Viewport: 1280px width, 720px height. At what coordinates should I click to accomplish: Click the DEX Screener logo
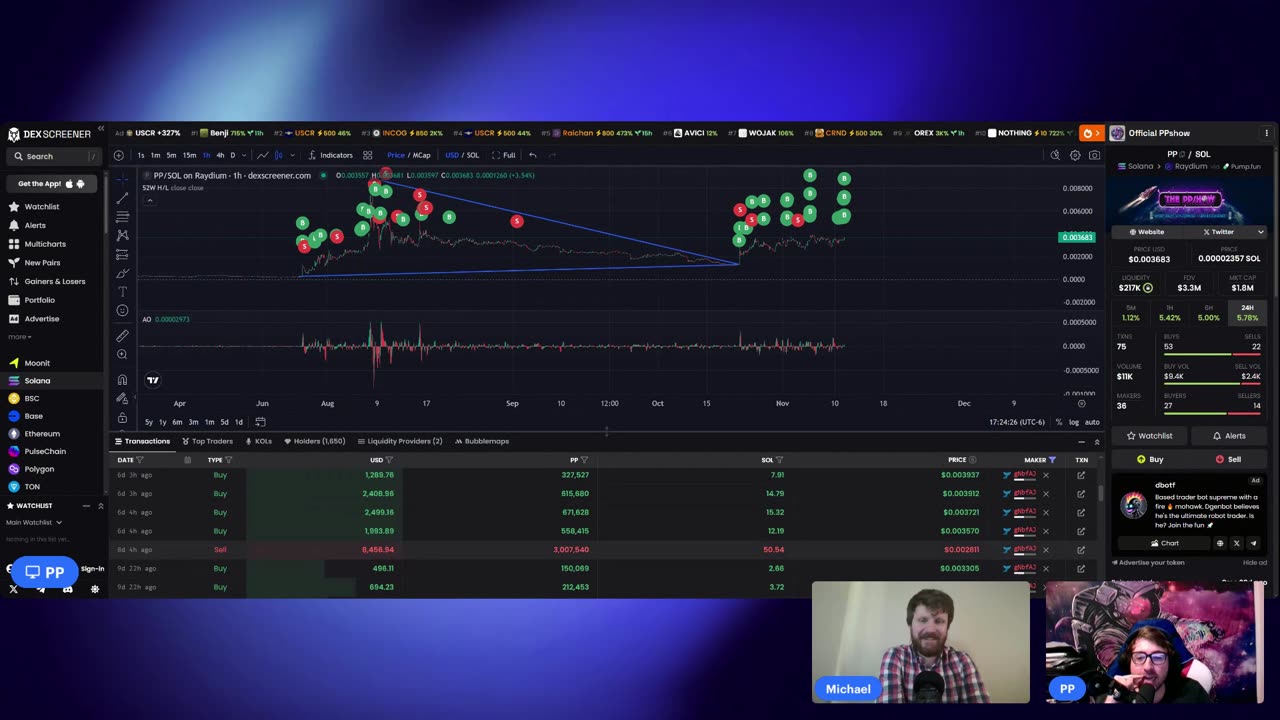(x=50, y=134)
